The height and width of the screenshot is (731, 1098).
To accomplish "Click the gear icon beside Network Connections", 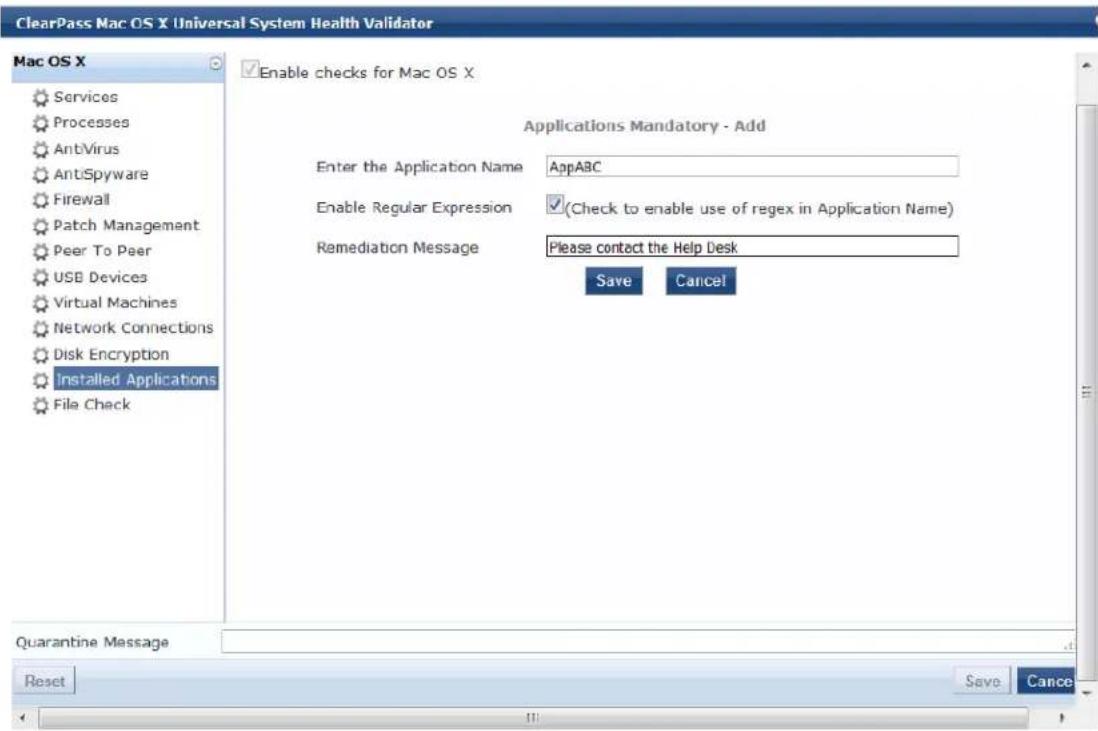I will (41, 328).
